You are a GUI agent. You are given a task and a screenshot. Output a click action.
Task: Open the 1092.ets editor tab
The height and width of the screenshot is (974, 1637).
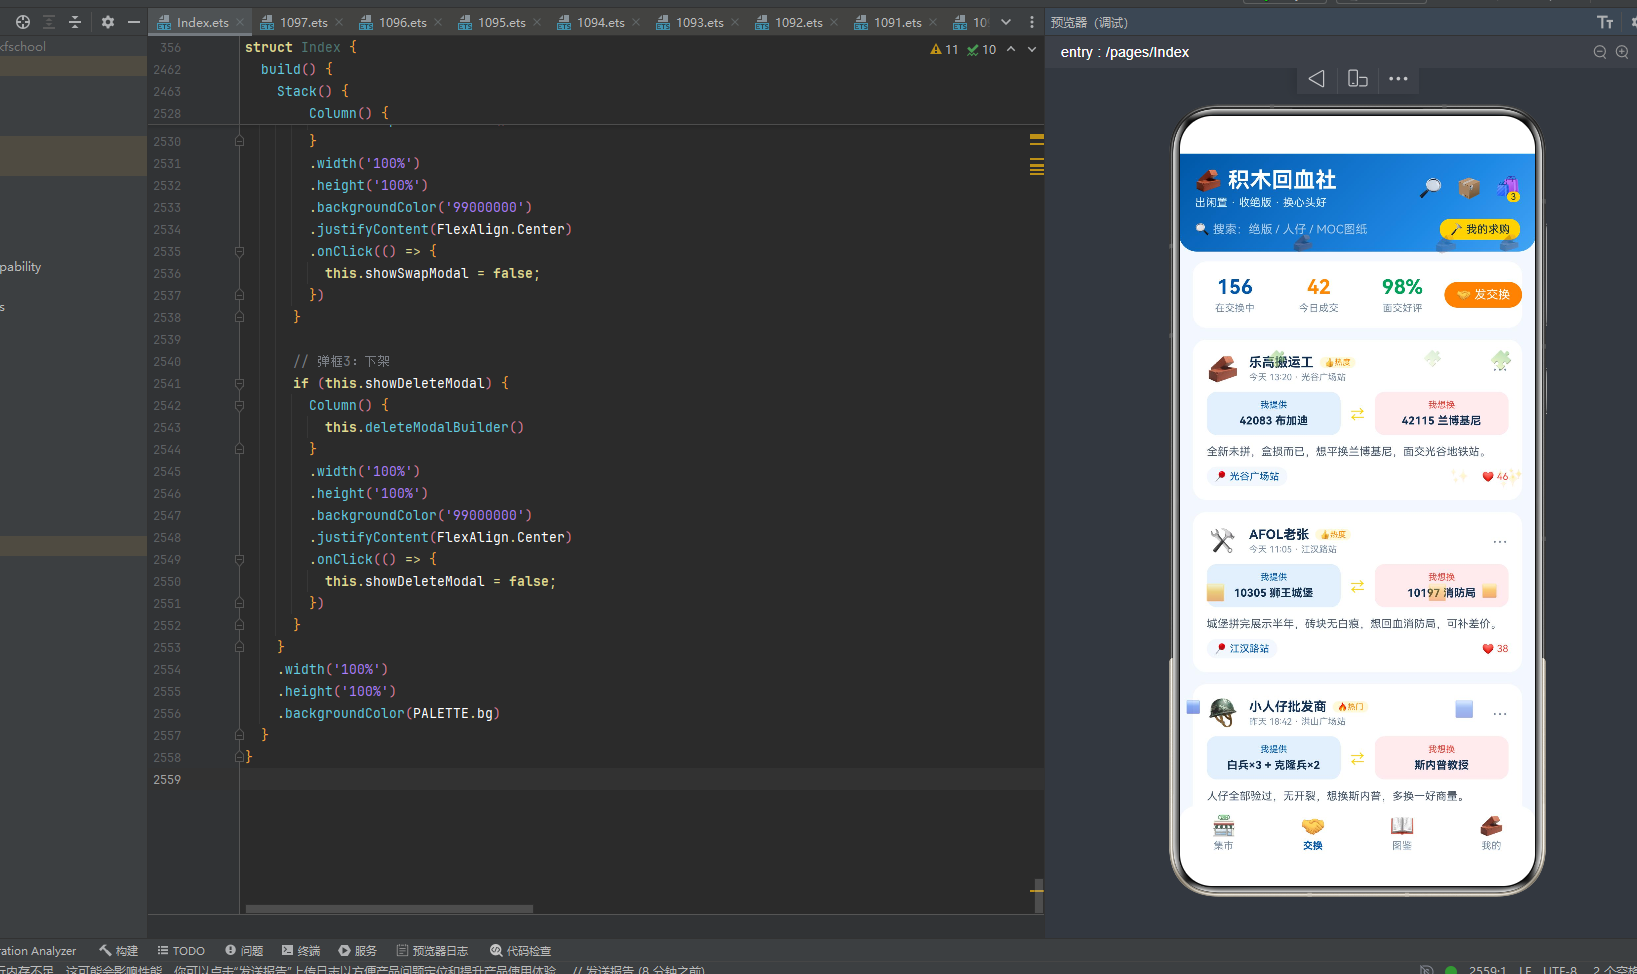(798, 22)
